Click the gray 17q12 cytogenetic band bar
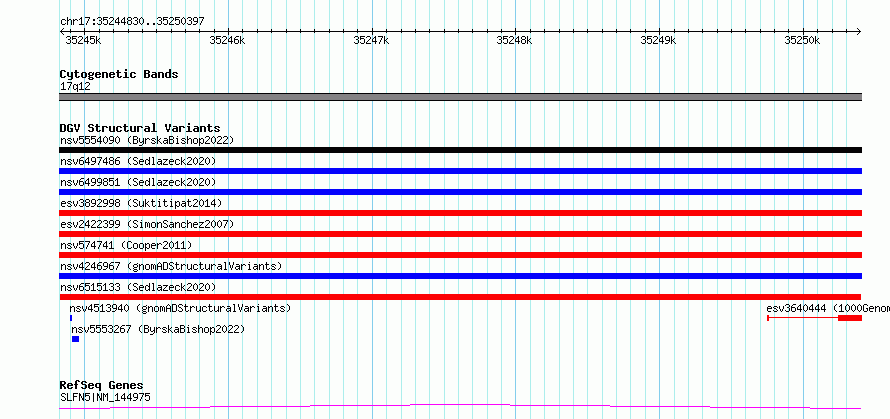Image resolution: width=890 pixels, height=419 pixels. coord(460,97)
